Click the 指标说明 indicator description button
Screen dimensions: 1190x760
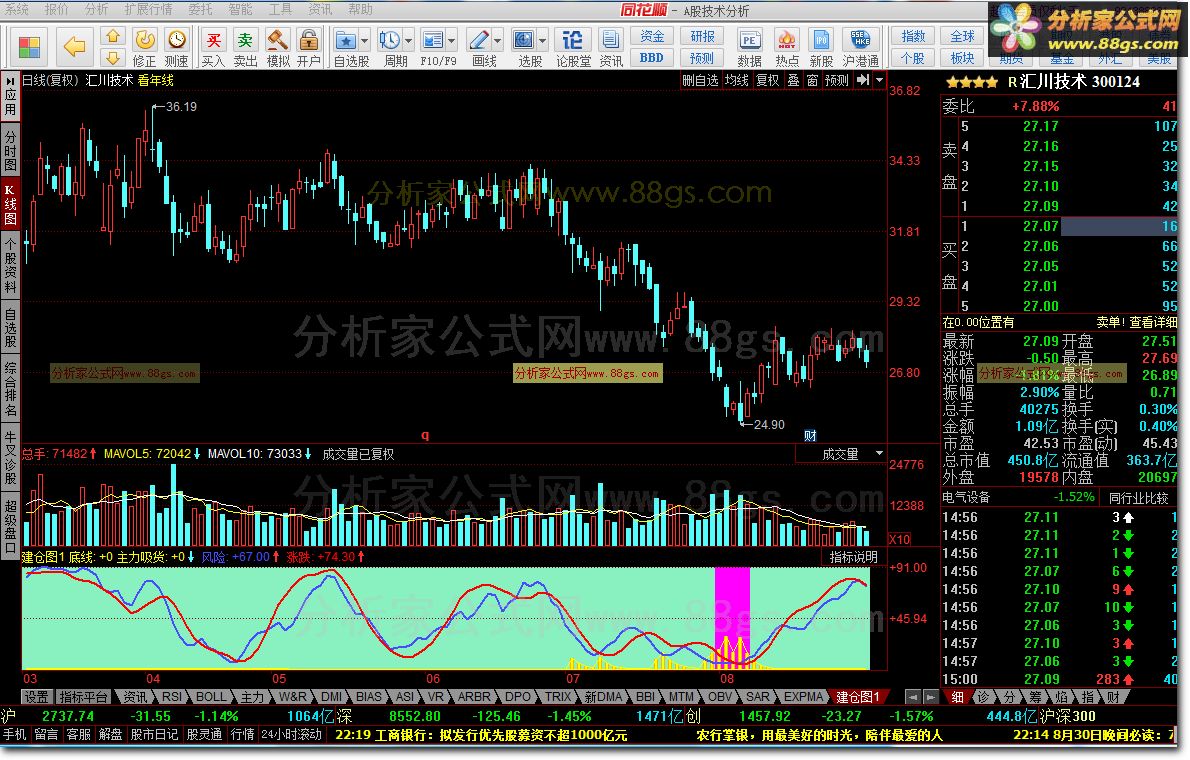(x=854, y=557)
